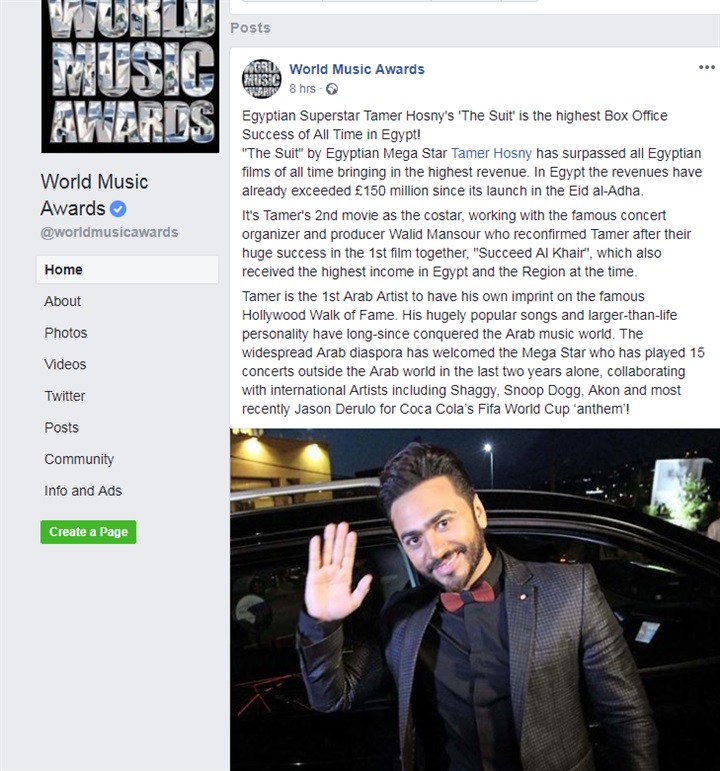Select the Home sidebar item

(127, 269)
